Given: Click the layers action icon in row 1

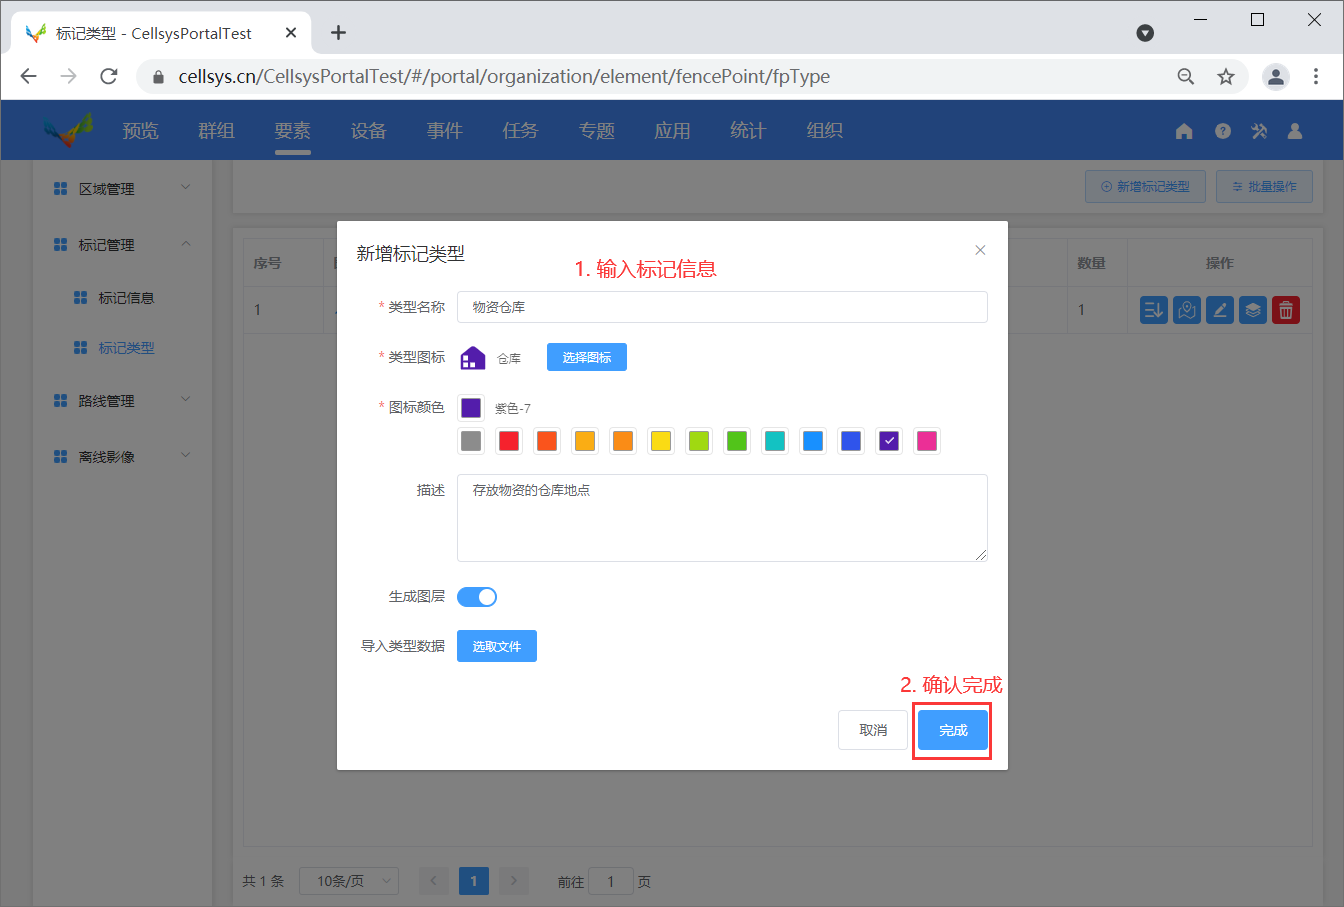Looking at the screenshot, I should (1253, 310).
